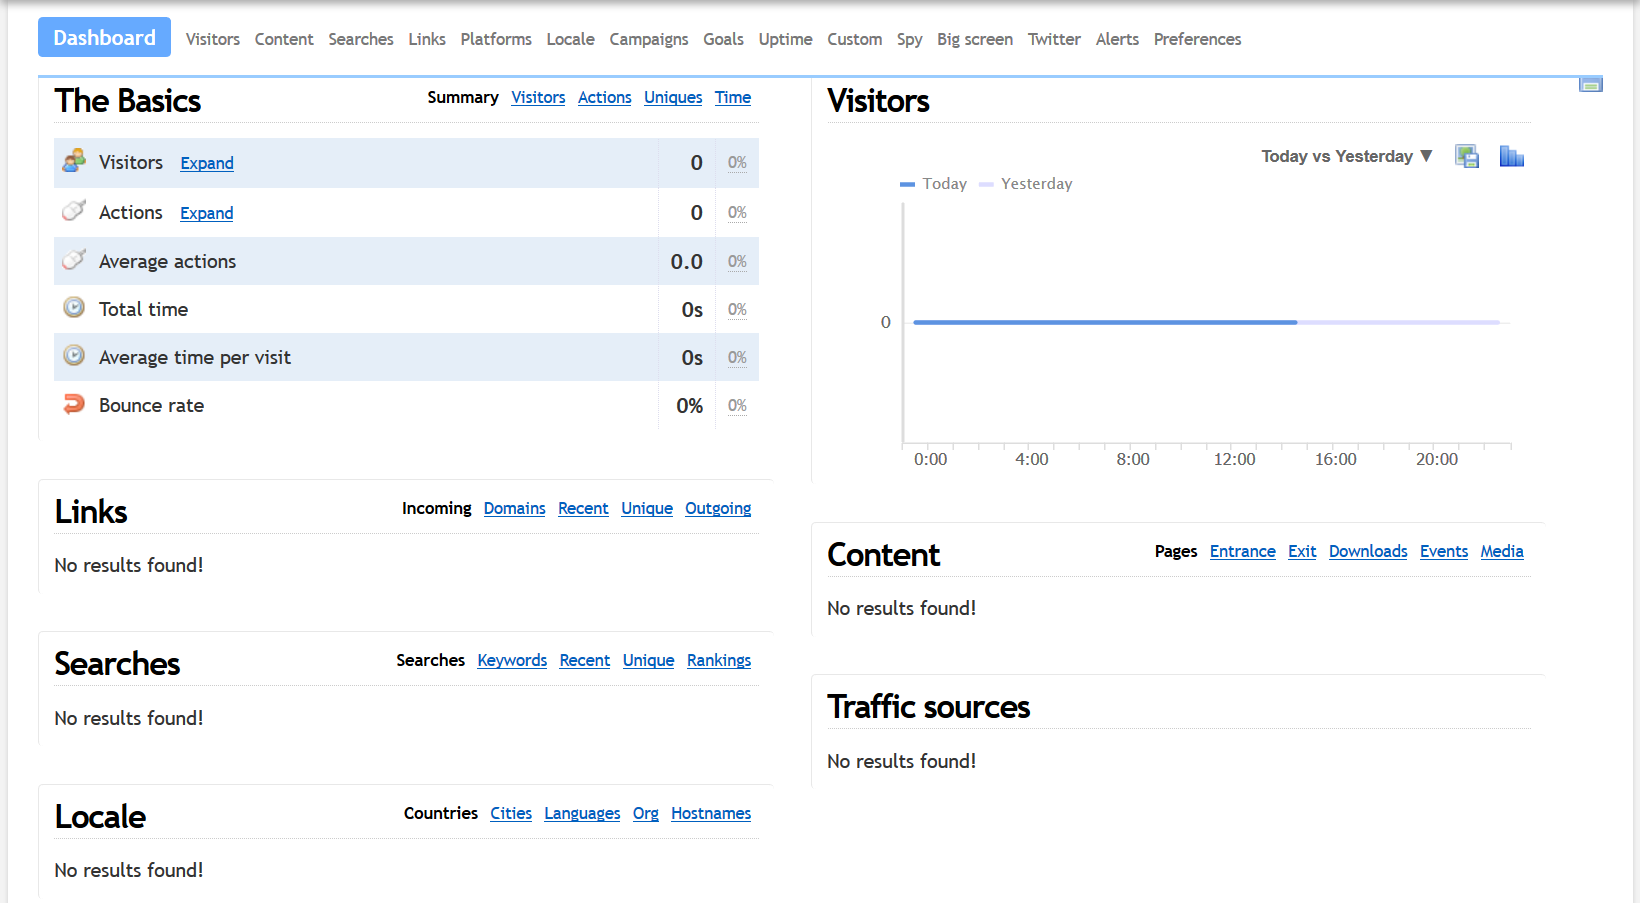This screenshot has height=903, width=1640.
Task: Show Recent in the Links panel
Action: 583,508
